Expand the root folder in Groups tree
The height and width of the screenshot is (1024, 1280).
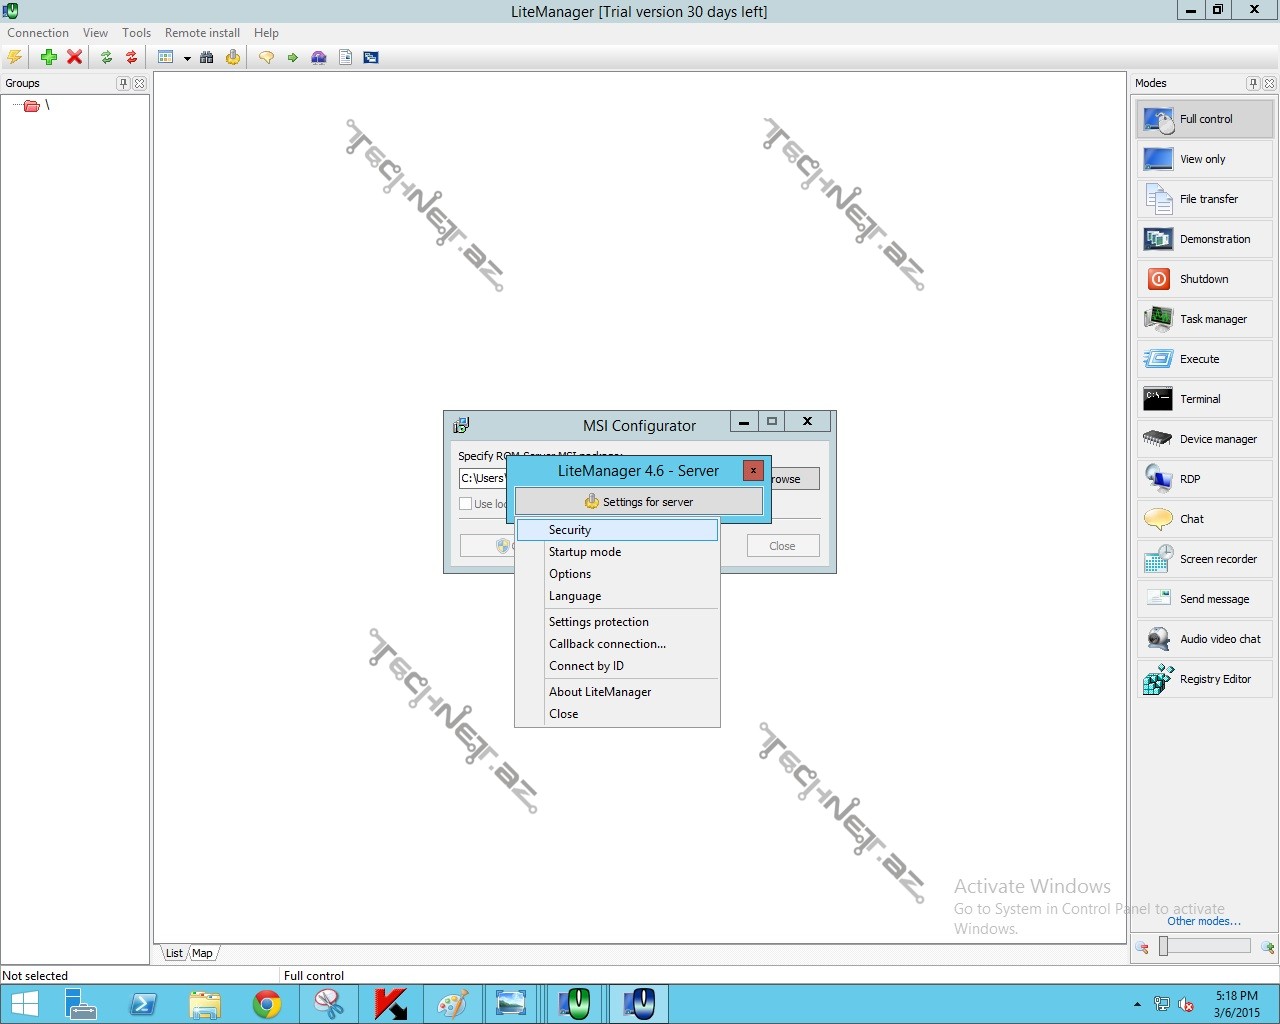(x=31, y=105)
